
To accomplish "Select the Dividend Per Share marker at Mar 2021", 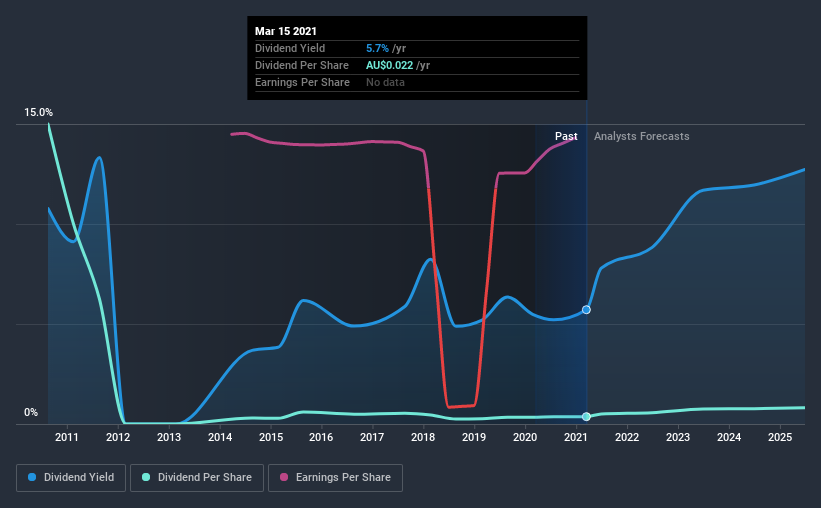I will [x=586, y=416].
